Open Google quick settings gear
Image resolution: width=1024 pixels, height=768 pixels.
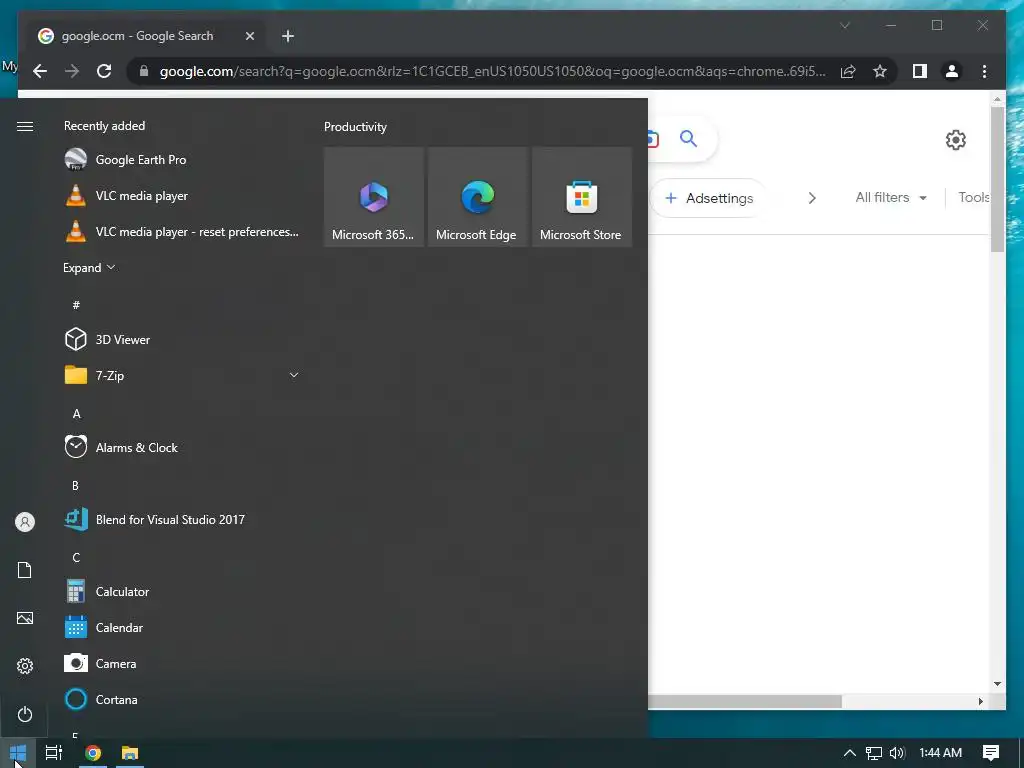coord(955,140)
